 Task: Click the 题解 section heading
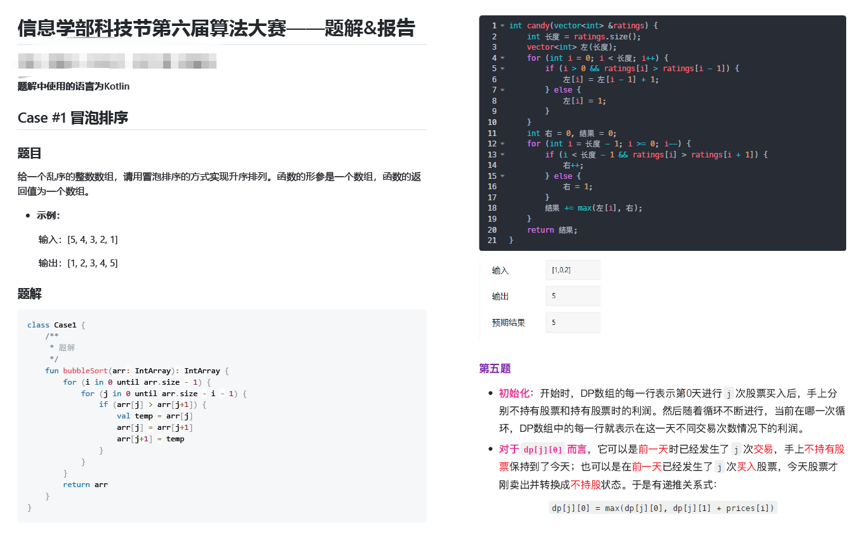(30, 294)
